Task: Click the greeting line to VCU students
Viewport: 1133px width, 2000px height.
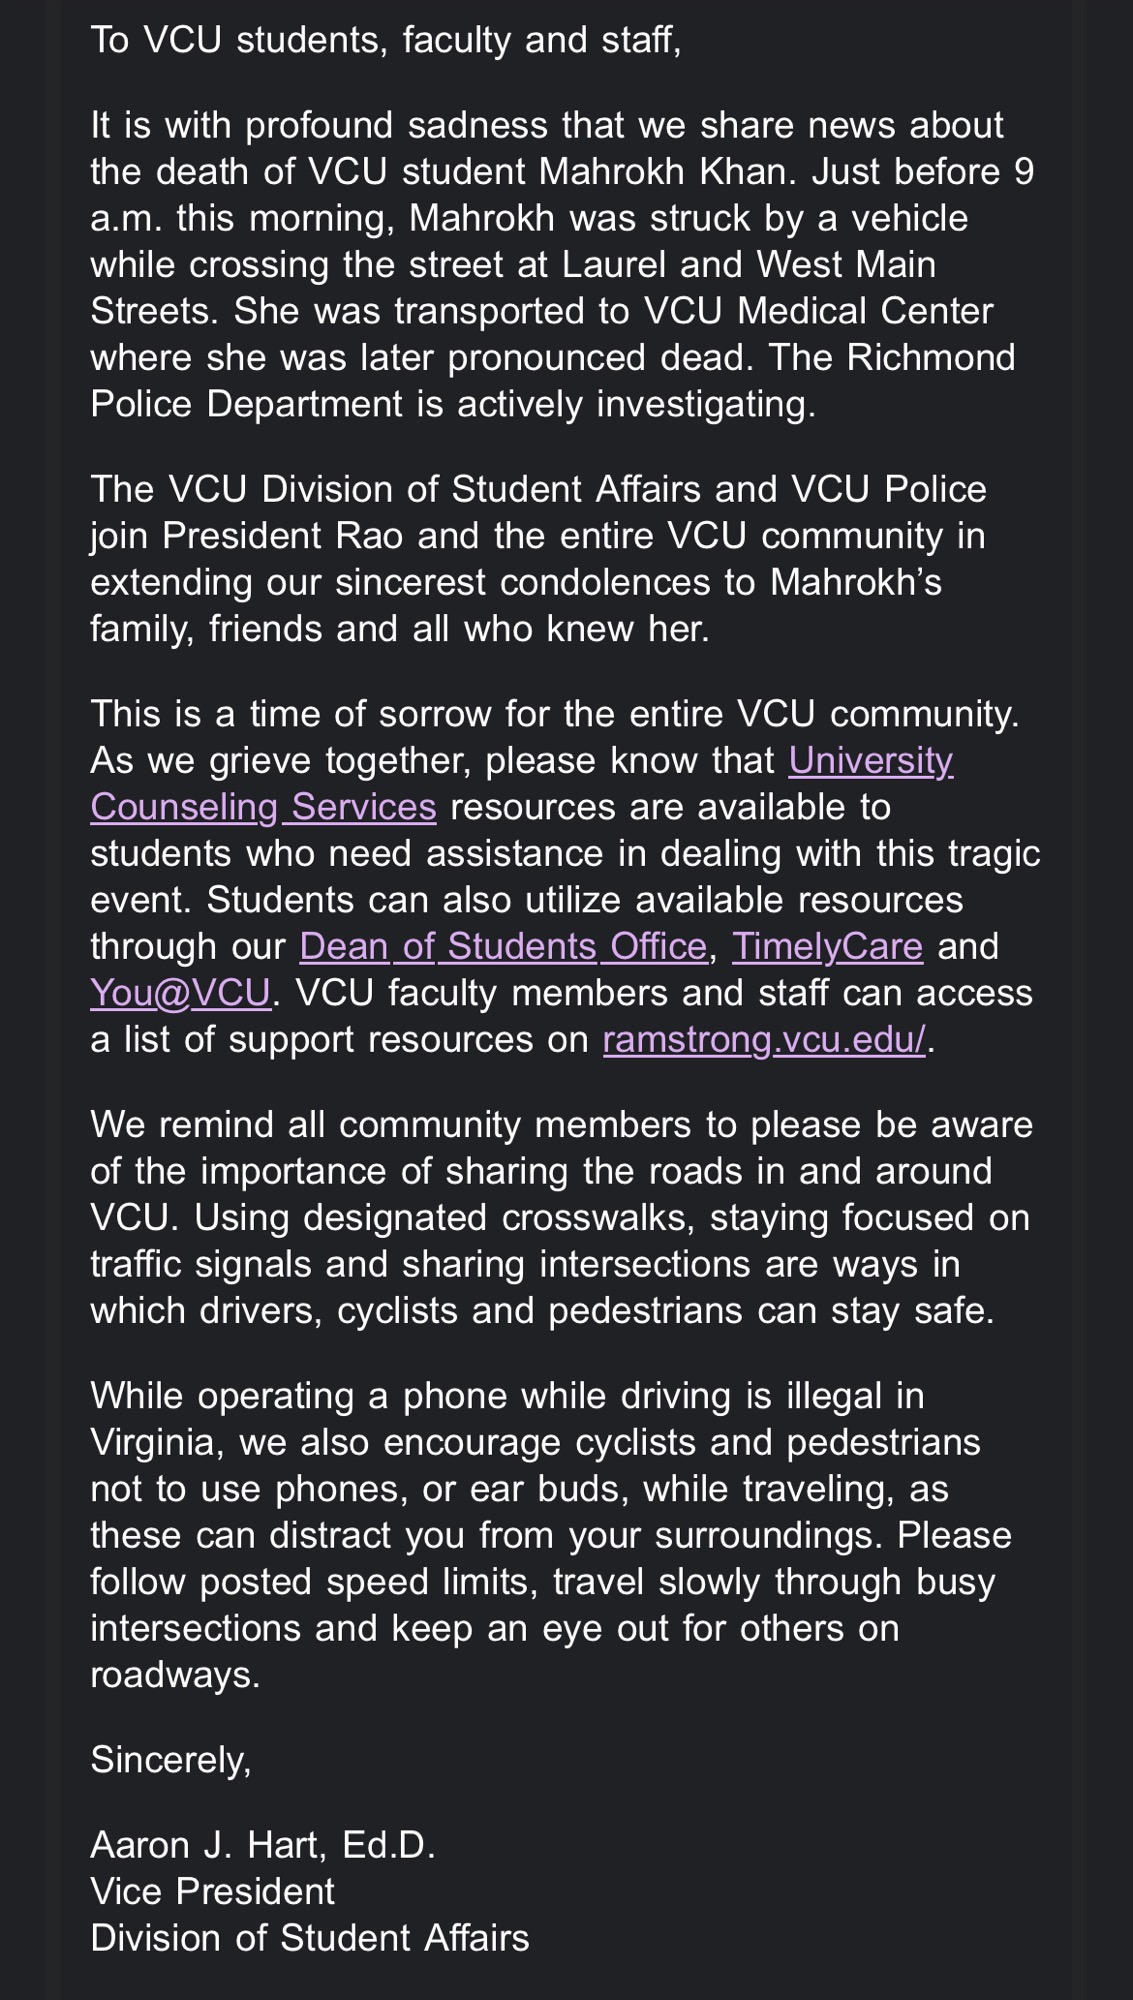Action: (x=385, y=40)
